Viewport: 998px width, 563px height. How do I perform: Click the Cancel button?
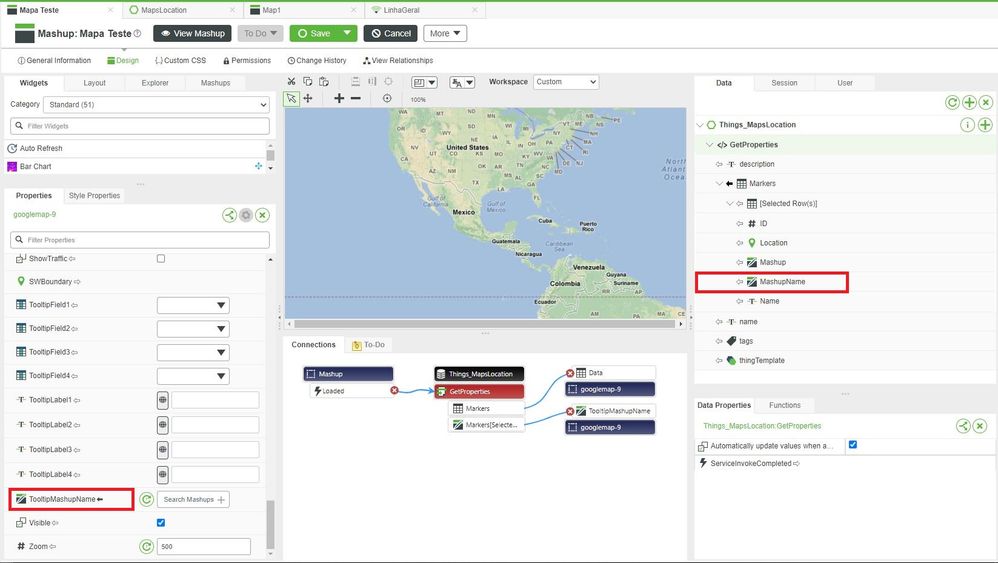tap(393, 33)
